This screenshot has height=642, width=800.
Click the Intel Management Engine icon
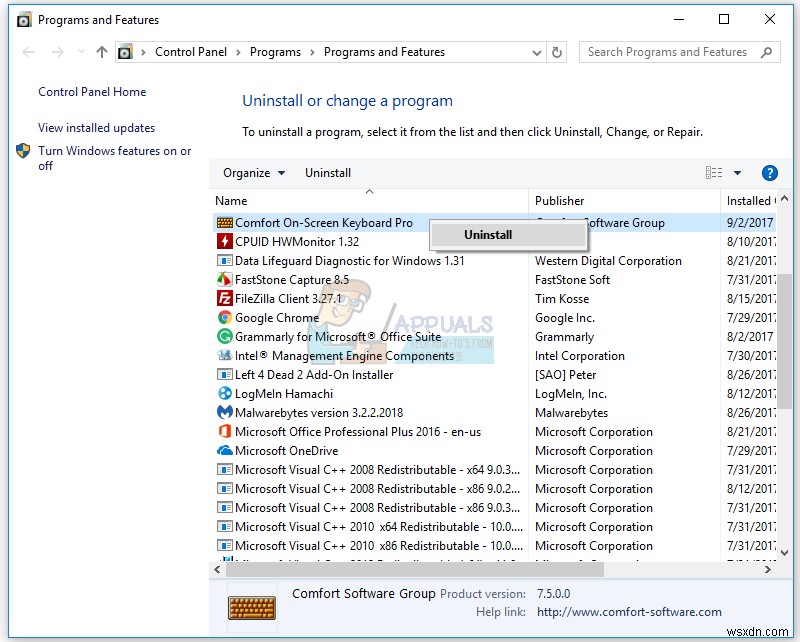coord(224,355)
